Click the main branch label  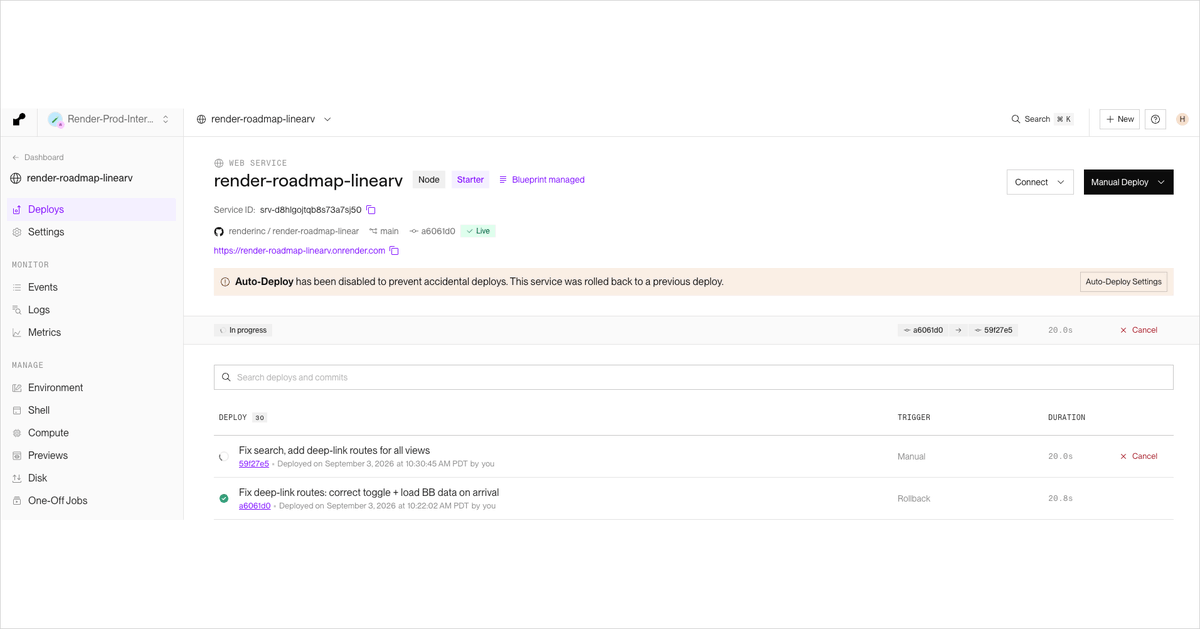[384, 231]
